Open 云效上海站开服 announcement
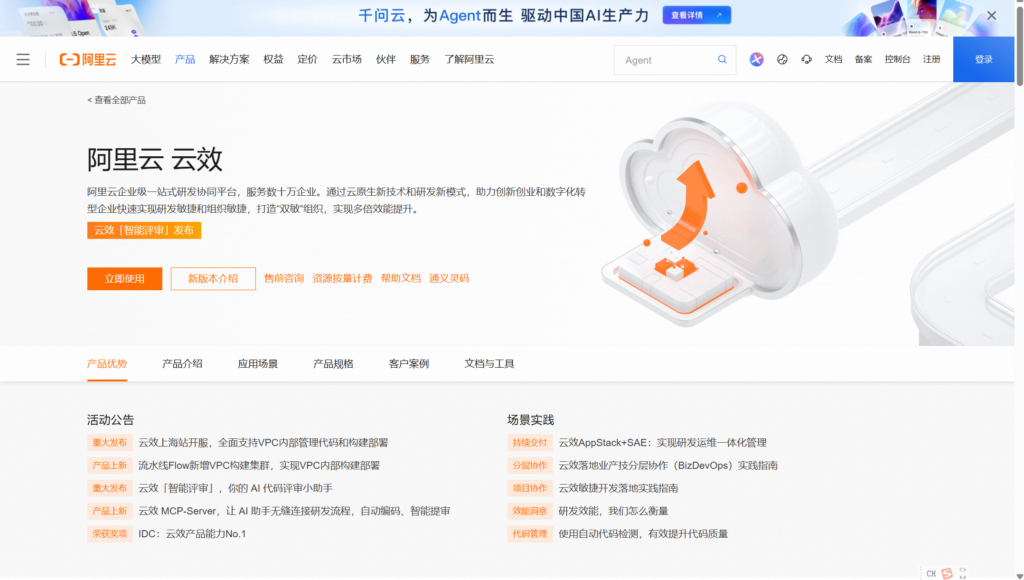The height and width of the screenshot is (580, 1024). coord(263,443)
